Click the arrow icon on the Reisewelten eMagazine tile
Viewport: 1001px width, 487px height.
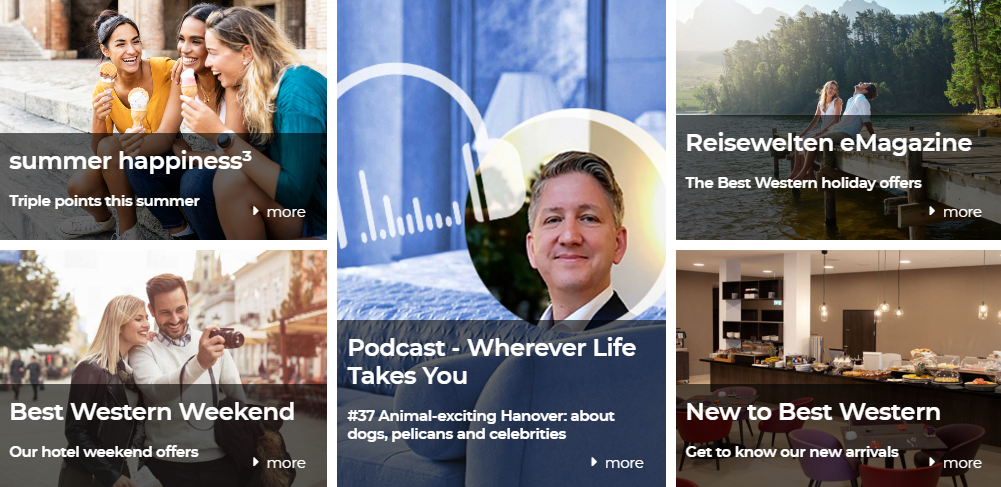933,211
